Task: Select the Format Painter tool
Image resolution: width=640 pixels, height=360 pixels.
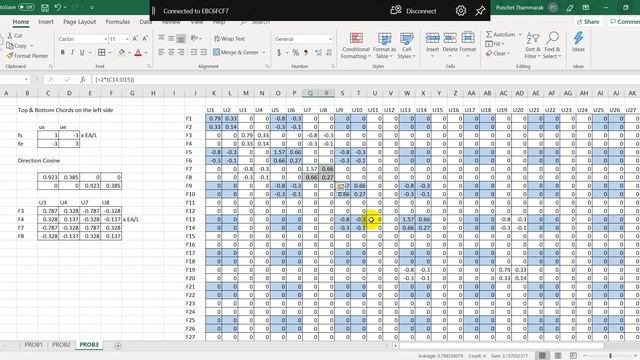Action: [x=27, y=56]
